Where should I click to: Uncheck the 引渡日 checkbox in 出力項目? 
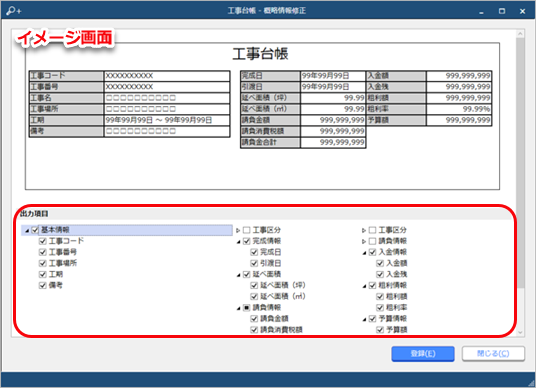[x=254, y=263]
